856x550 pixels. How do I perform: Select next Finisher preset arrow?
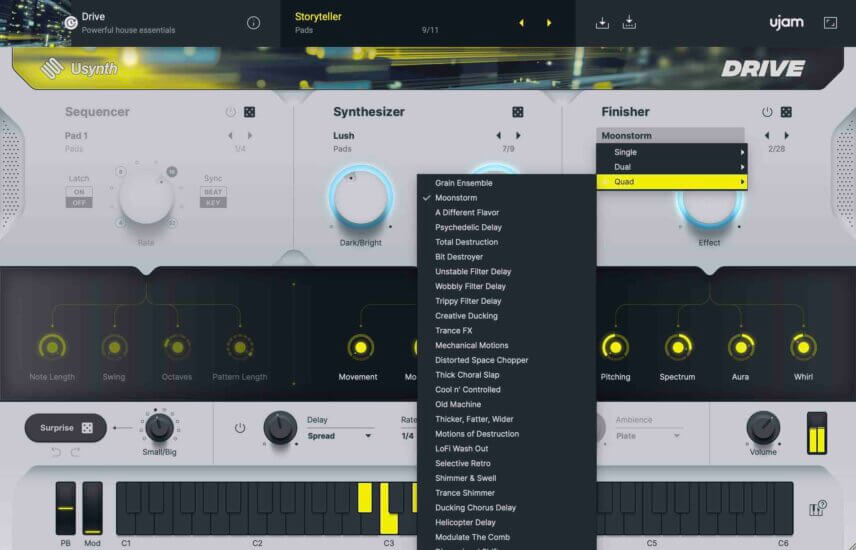pos(787,135)
